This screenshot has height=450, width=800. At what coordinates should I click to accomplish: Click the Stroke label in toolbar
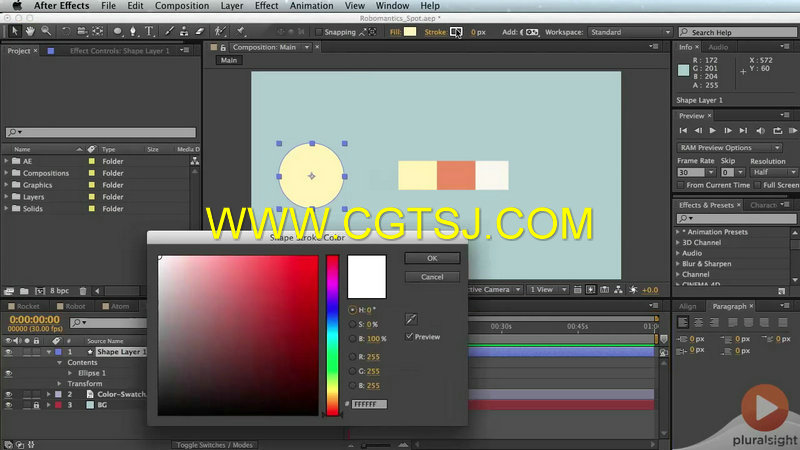coord(435,32)
